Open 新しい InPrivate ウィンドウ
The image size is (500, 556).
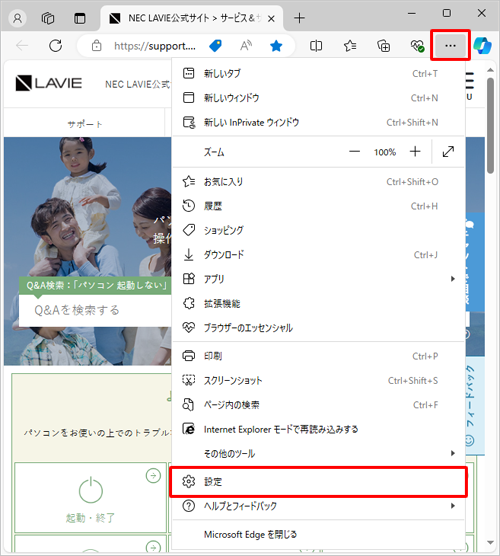pos(318,122)
